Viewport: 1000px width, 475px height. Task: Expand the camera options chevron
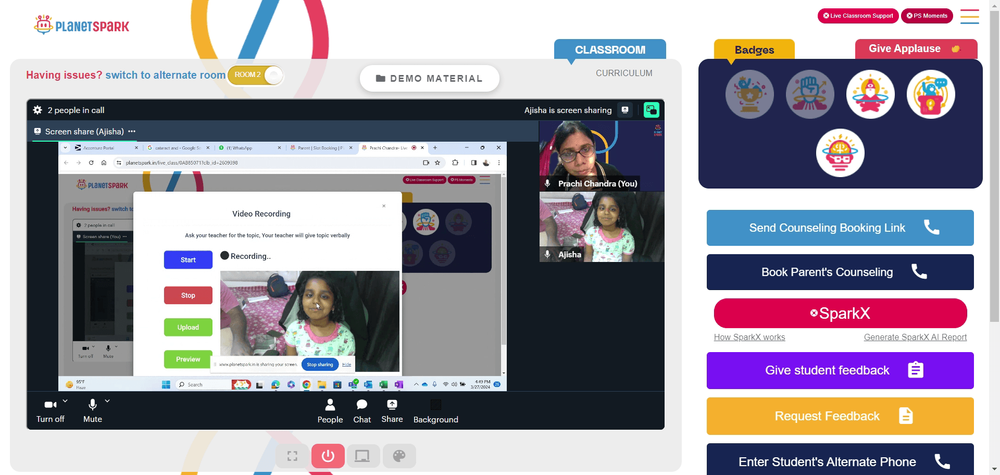pyautogui.click(x=66, y=401)
